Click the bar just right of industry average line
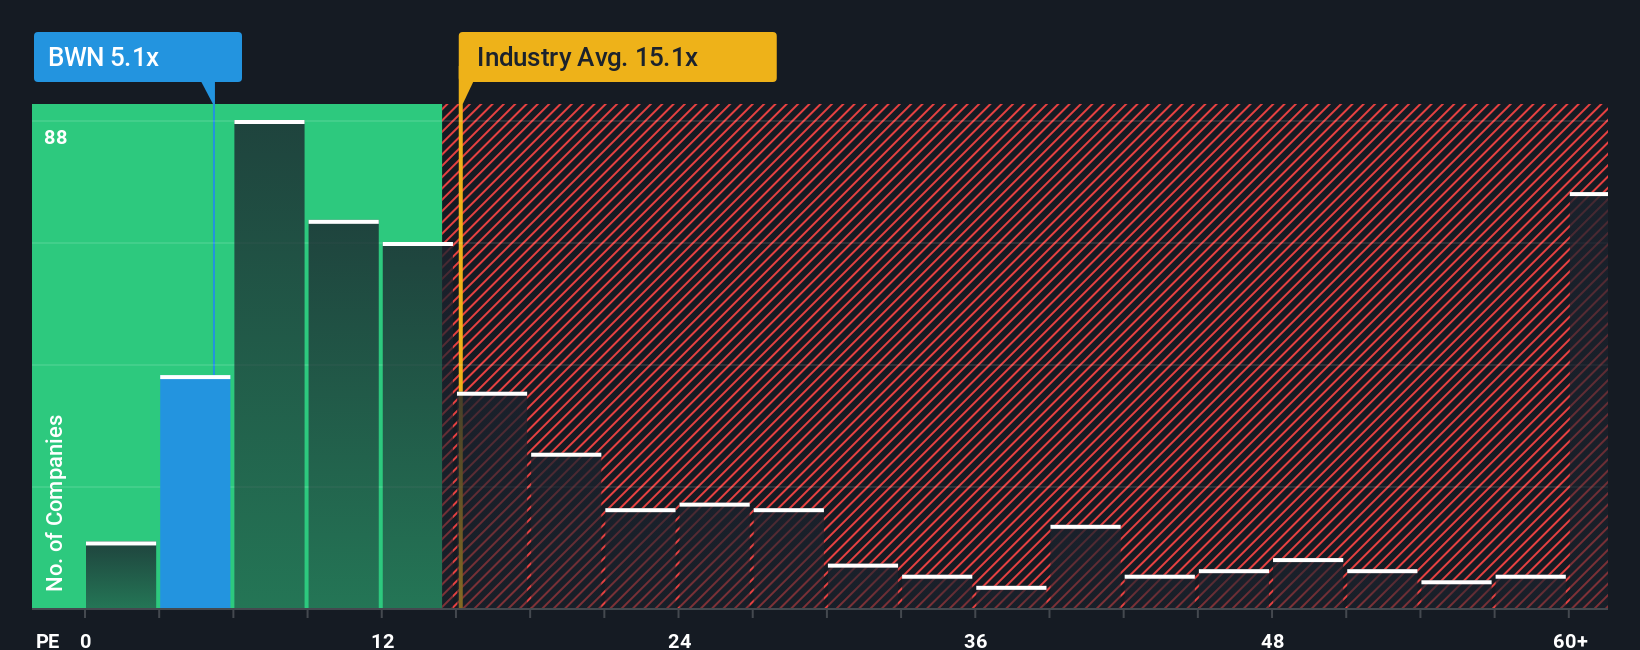This screenshot has height=650, width=1640. (x=492, y=500)
